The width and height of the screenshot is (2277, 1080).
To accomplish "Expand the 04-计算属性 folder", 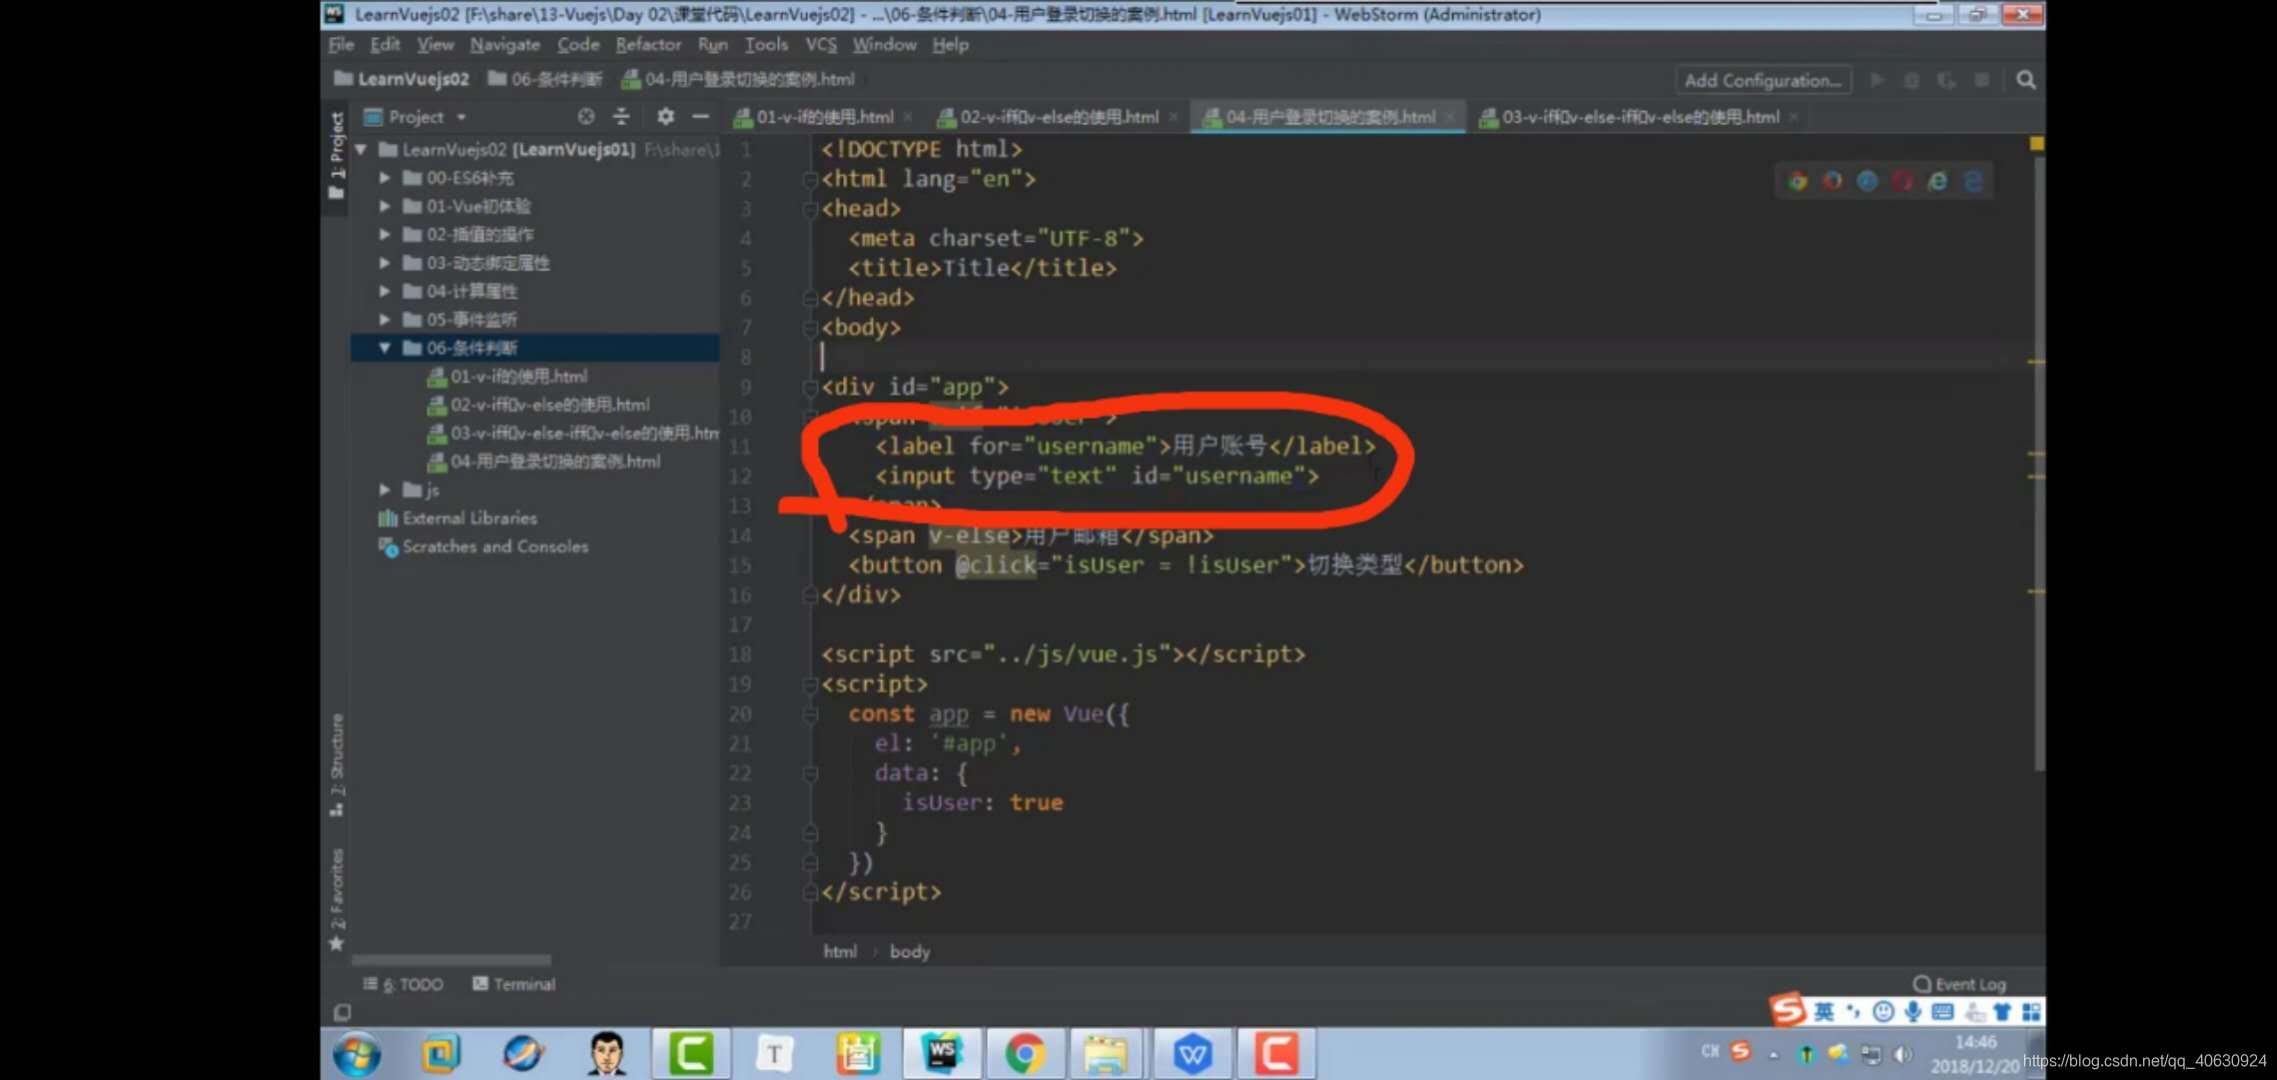I will coord(385,291).
